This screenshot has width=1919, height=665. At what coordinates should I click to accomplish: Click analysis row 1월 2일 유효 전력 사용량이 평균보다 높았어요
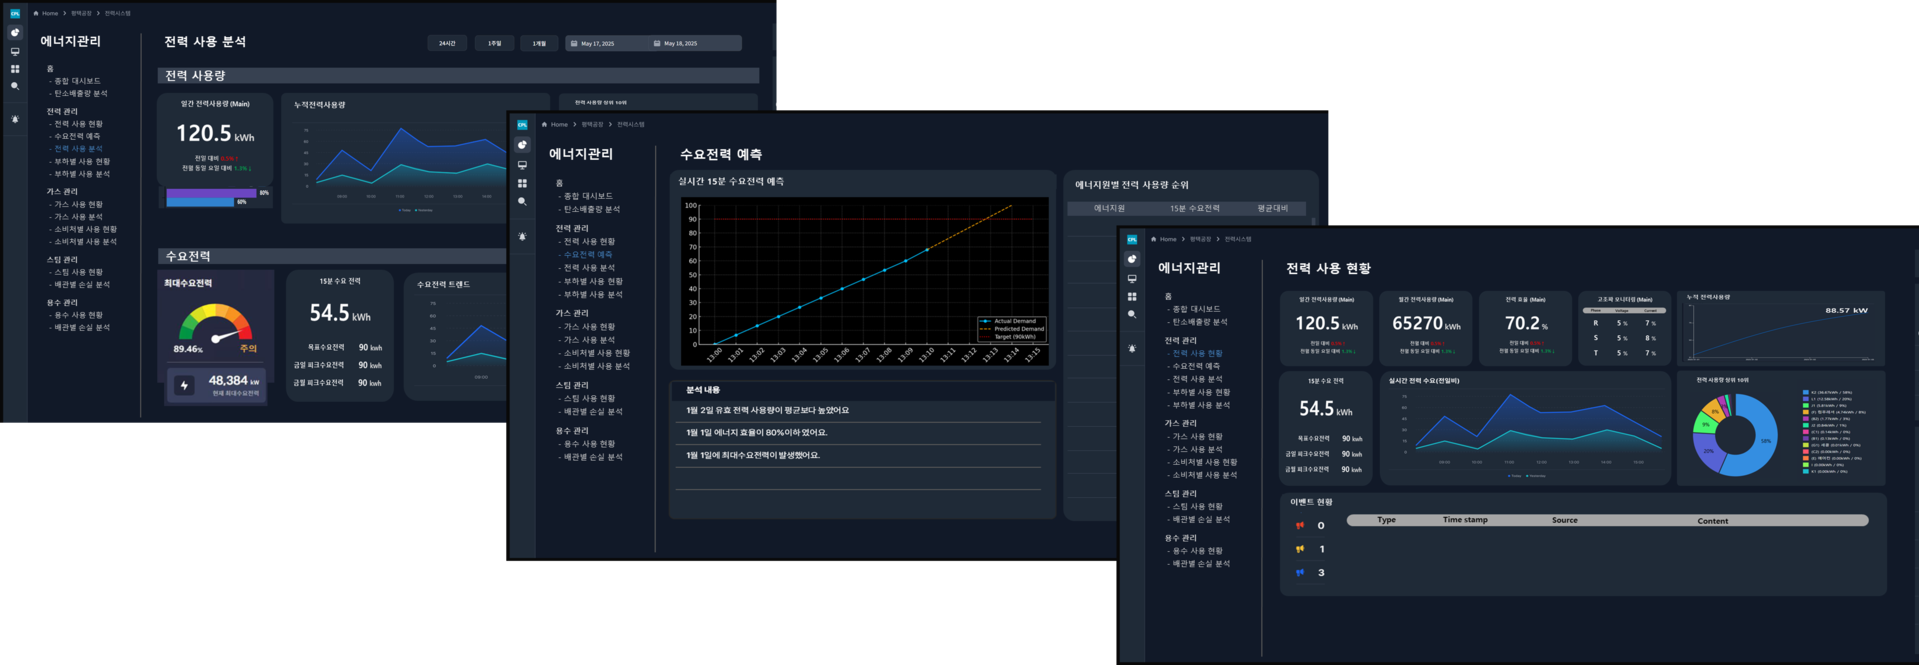pyautogui.click(x=858, y=410)
